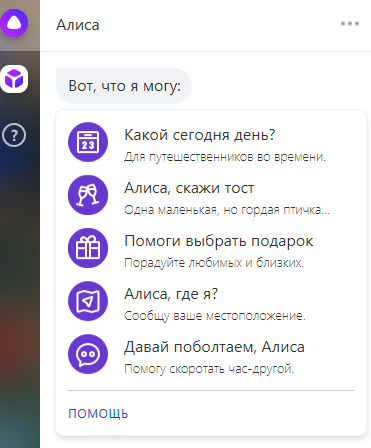This screenshot has height=448, width=371.
Task: Click the 'Алиса' header title
Action: point(78,25)
